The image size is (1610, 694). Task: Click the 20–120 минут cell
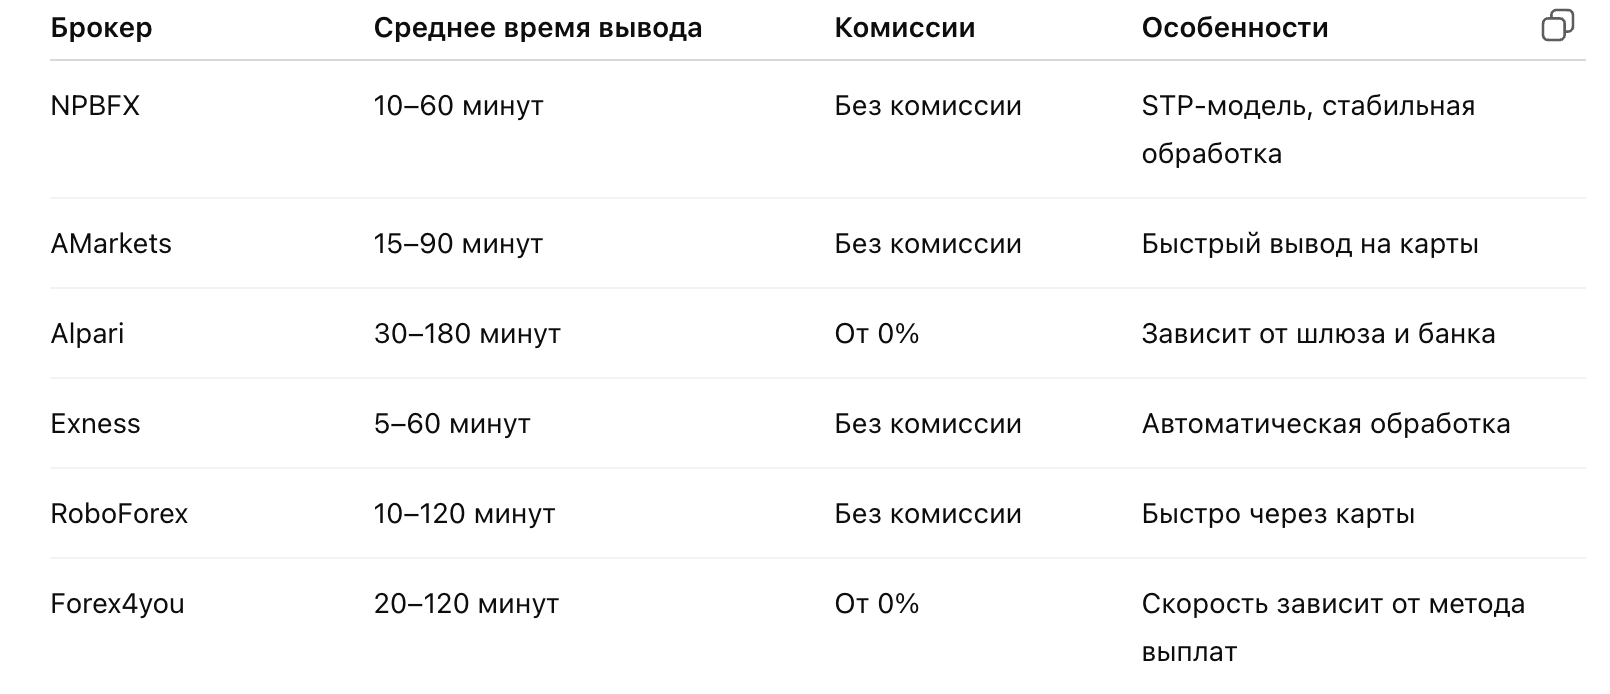(x=466, y=604)
